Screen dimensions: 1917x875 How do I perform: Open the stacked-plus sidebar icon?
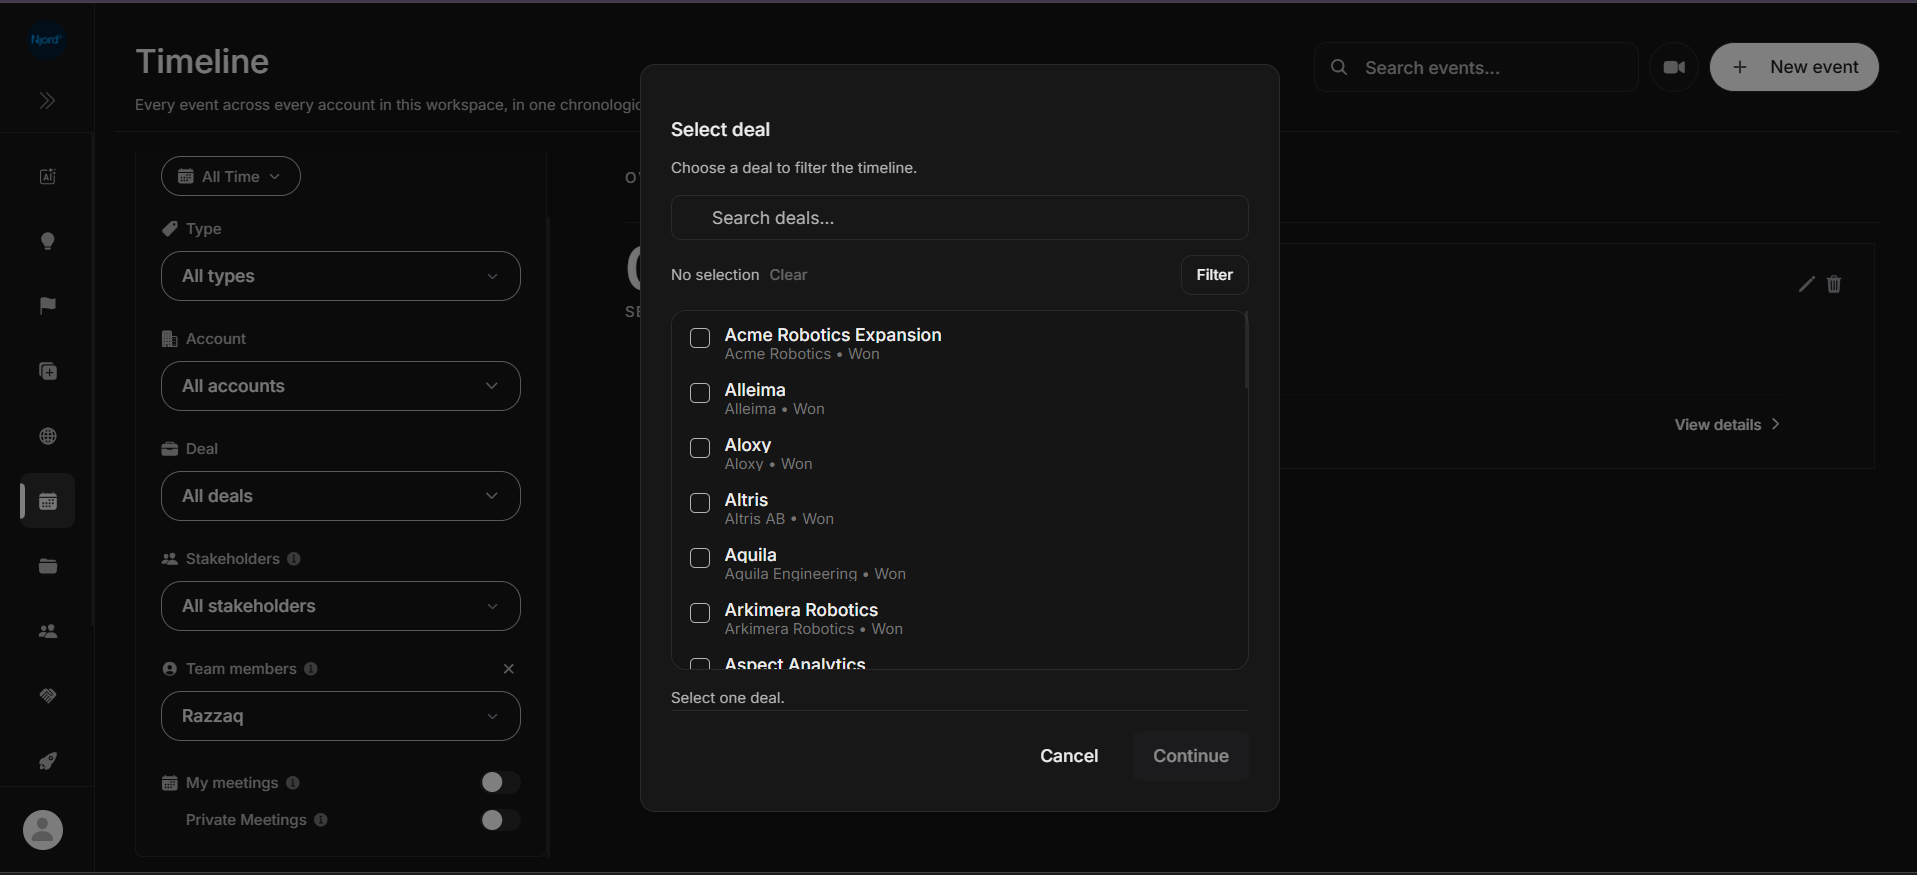(47, 371)
